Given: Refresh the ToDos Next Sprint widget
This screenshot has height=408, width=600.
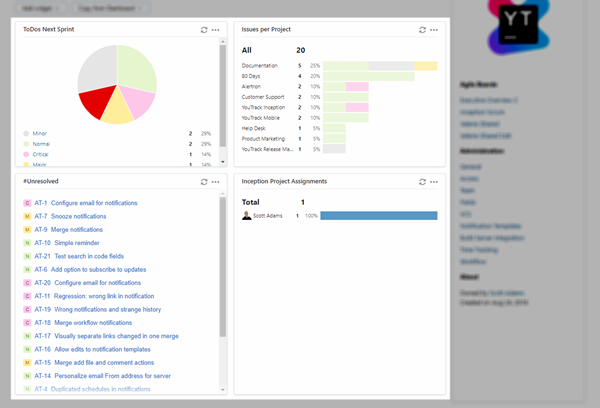Looking at the screenshot, I should (204, 30).
